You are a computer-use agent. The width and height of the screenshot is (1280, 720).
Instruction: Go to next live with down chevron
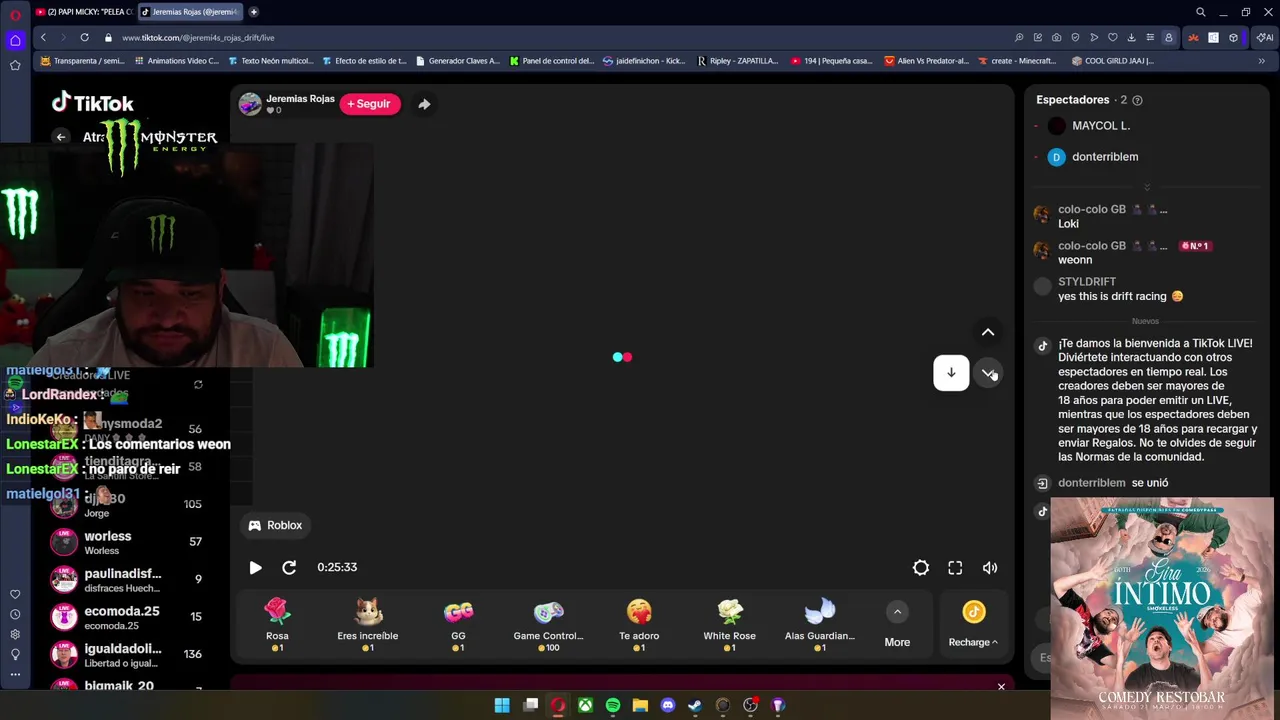[988, 373]
